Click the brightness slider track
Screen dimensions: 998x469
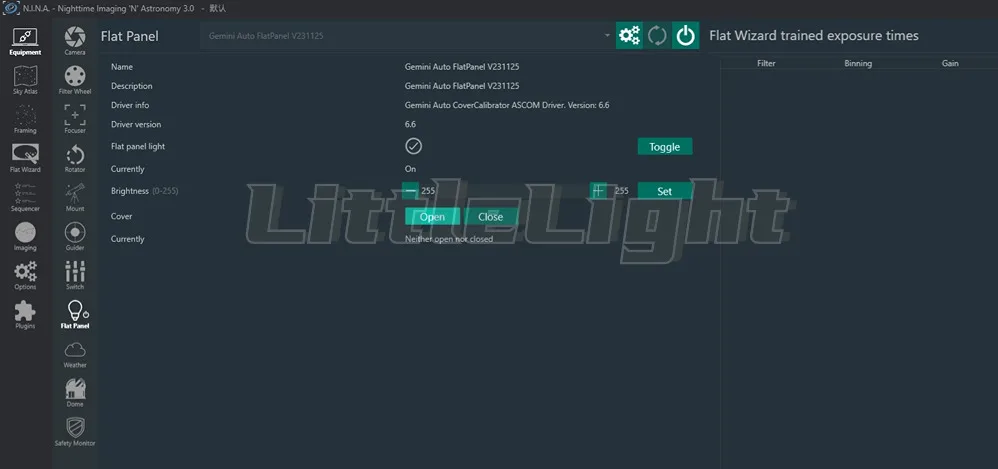[504, 190]
